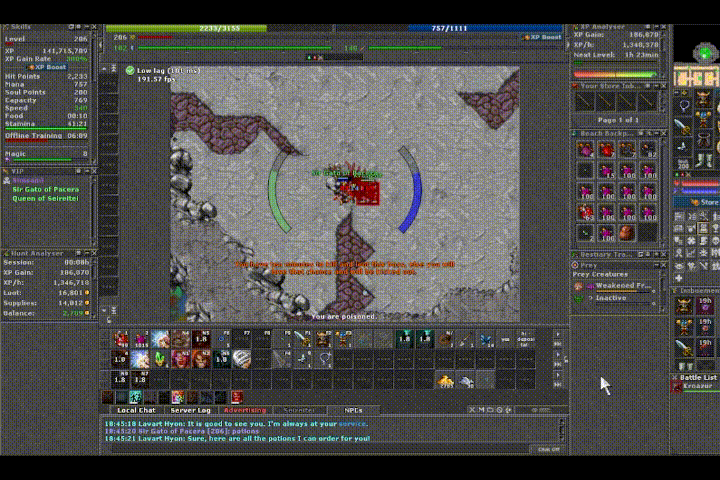This screenshot has width=720, height=480.
Task: Toggle the Chat Off button
Action: click(x=549, y=449)
